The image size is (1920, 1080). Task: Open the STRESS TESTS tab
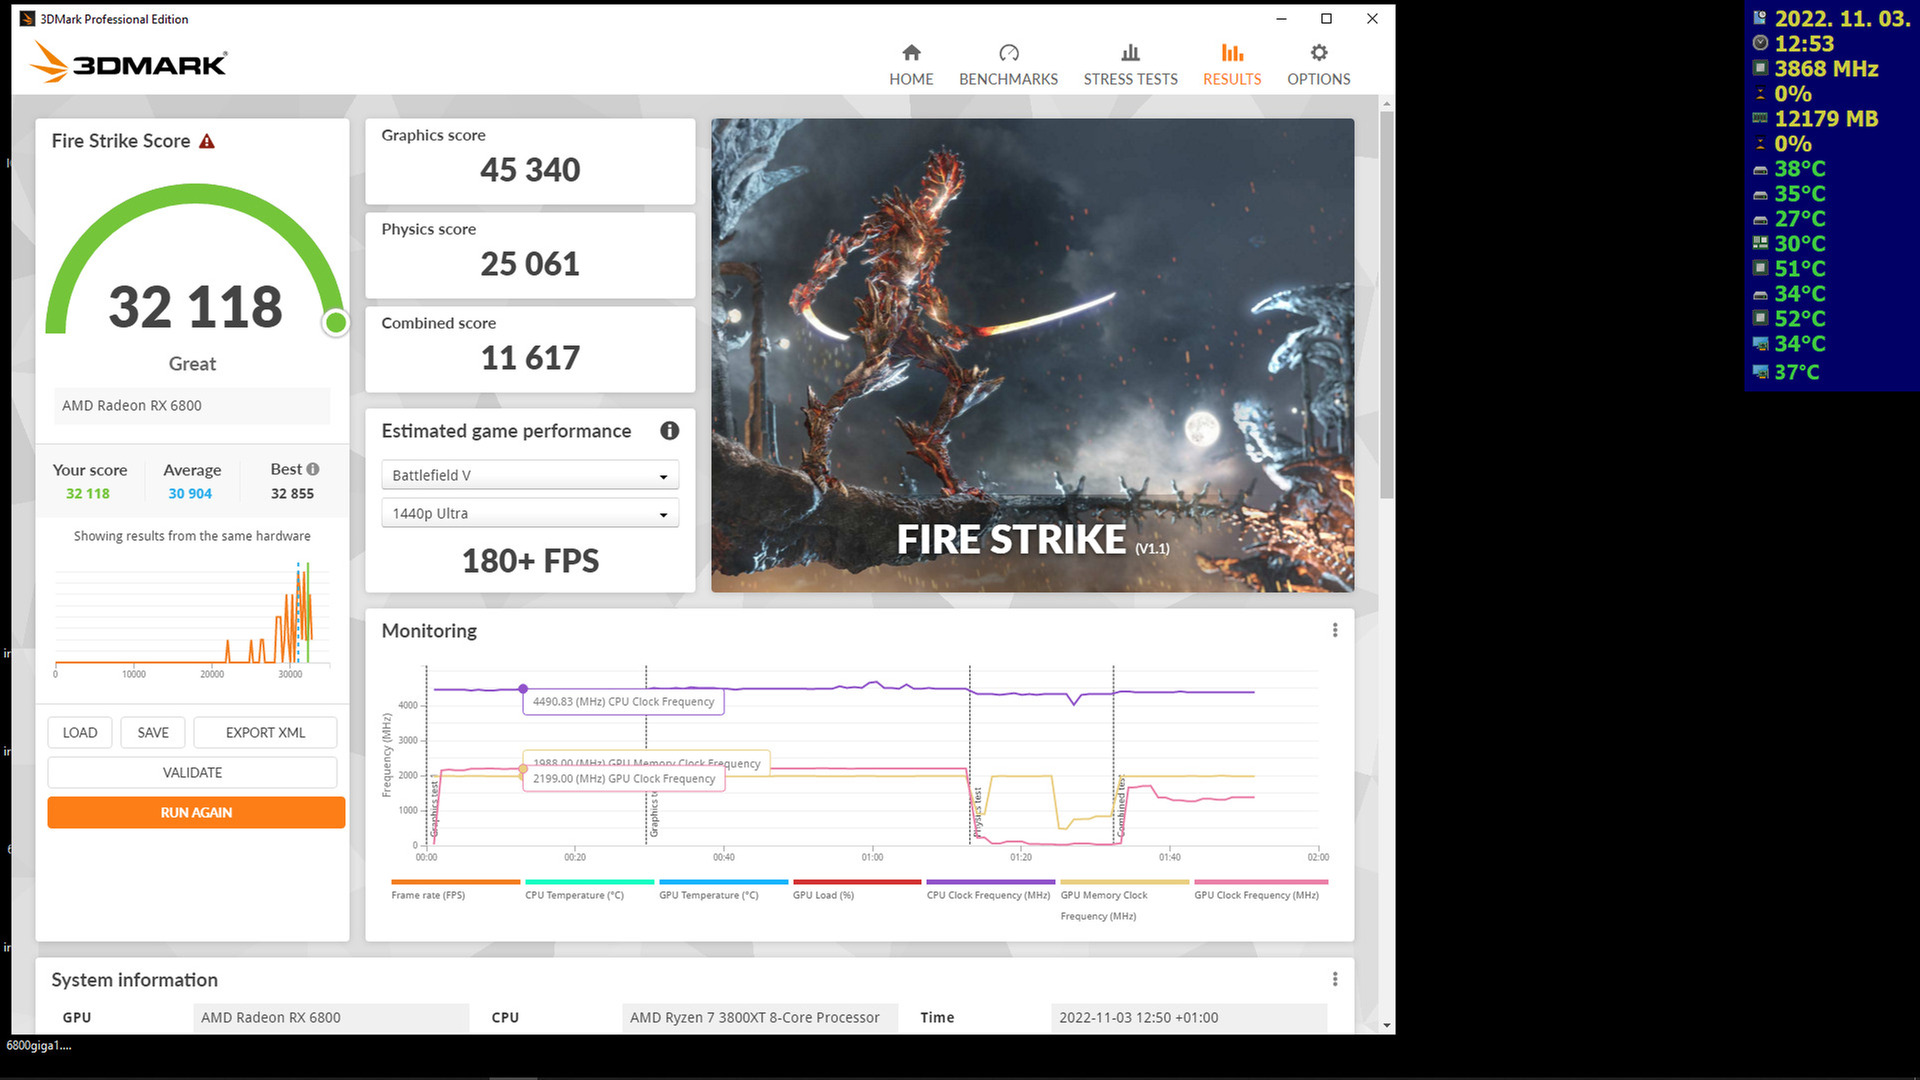tap(1130, 65)
